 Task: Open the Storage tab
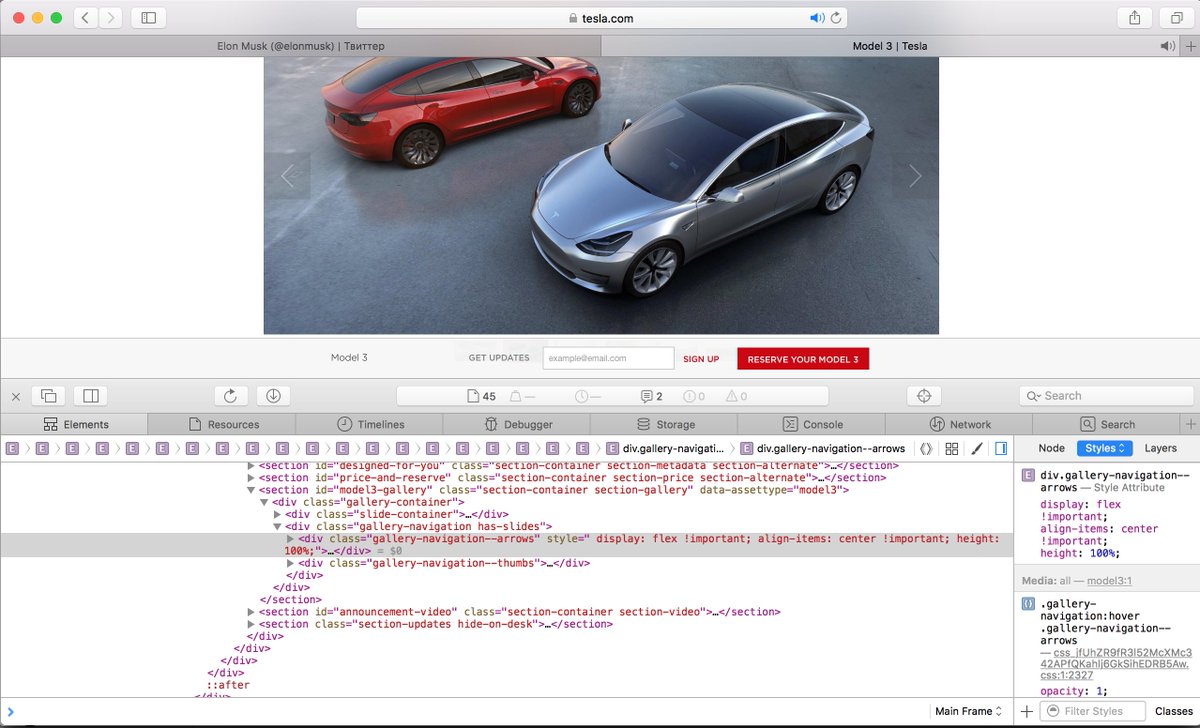coord(666,424)
